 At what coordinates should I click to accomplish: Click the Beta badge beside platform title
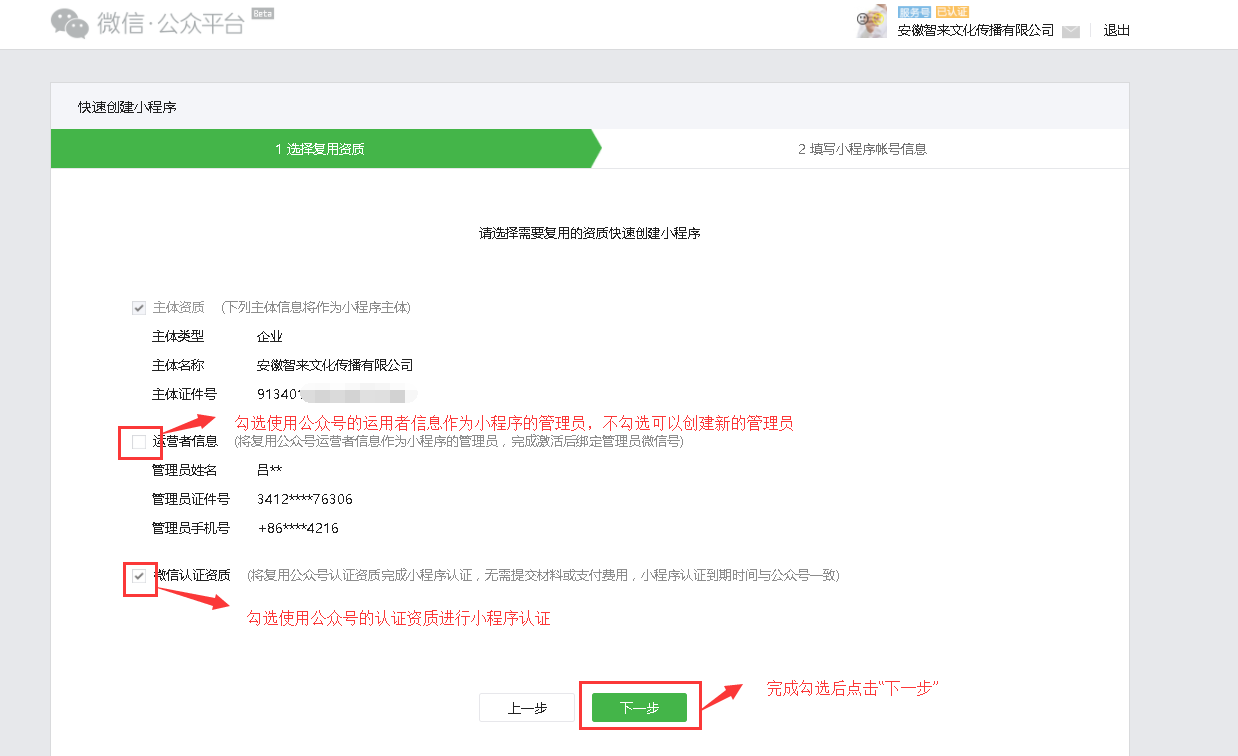262,14
